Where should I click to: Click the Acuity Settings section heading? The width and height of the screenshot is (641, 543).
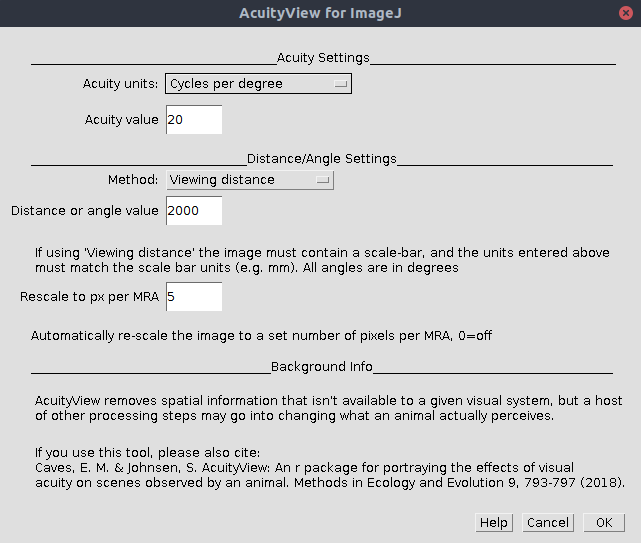click(x=323, y=58)
